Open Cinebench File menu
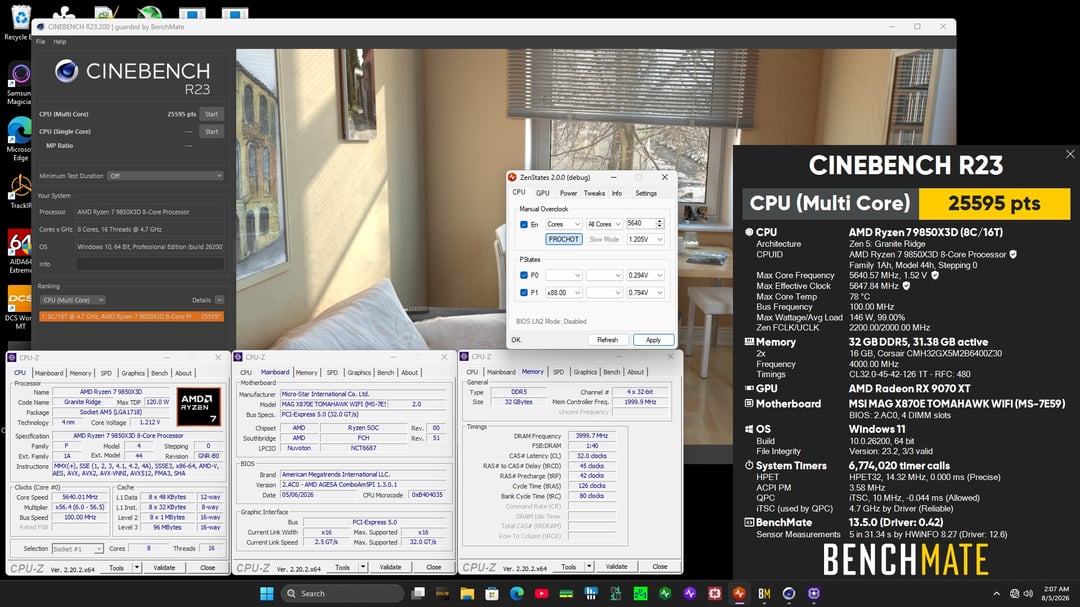 coord(41,42)
